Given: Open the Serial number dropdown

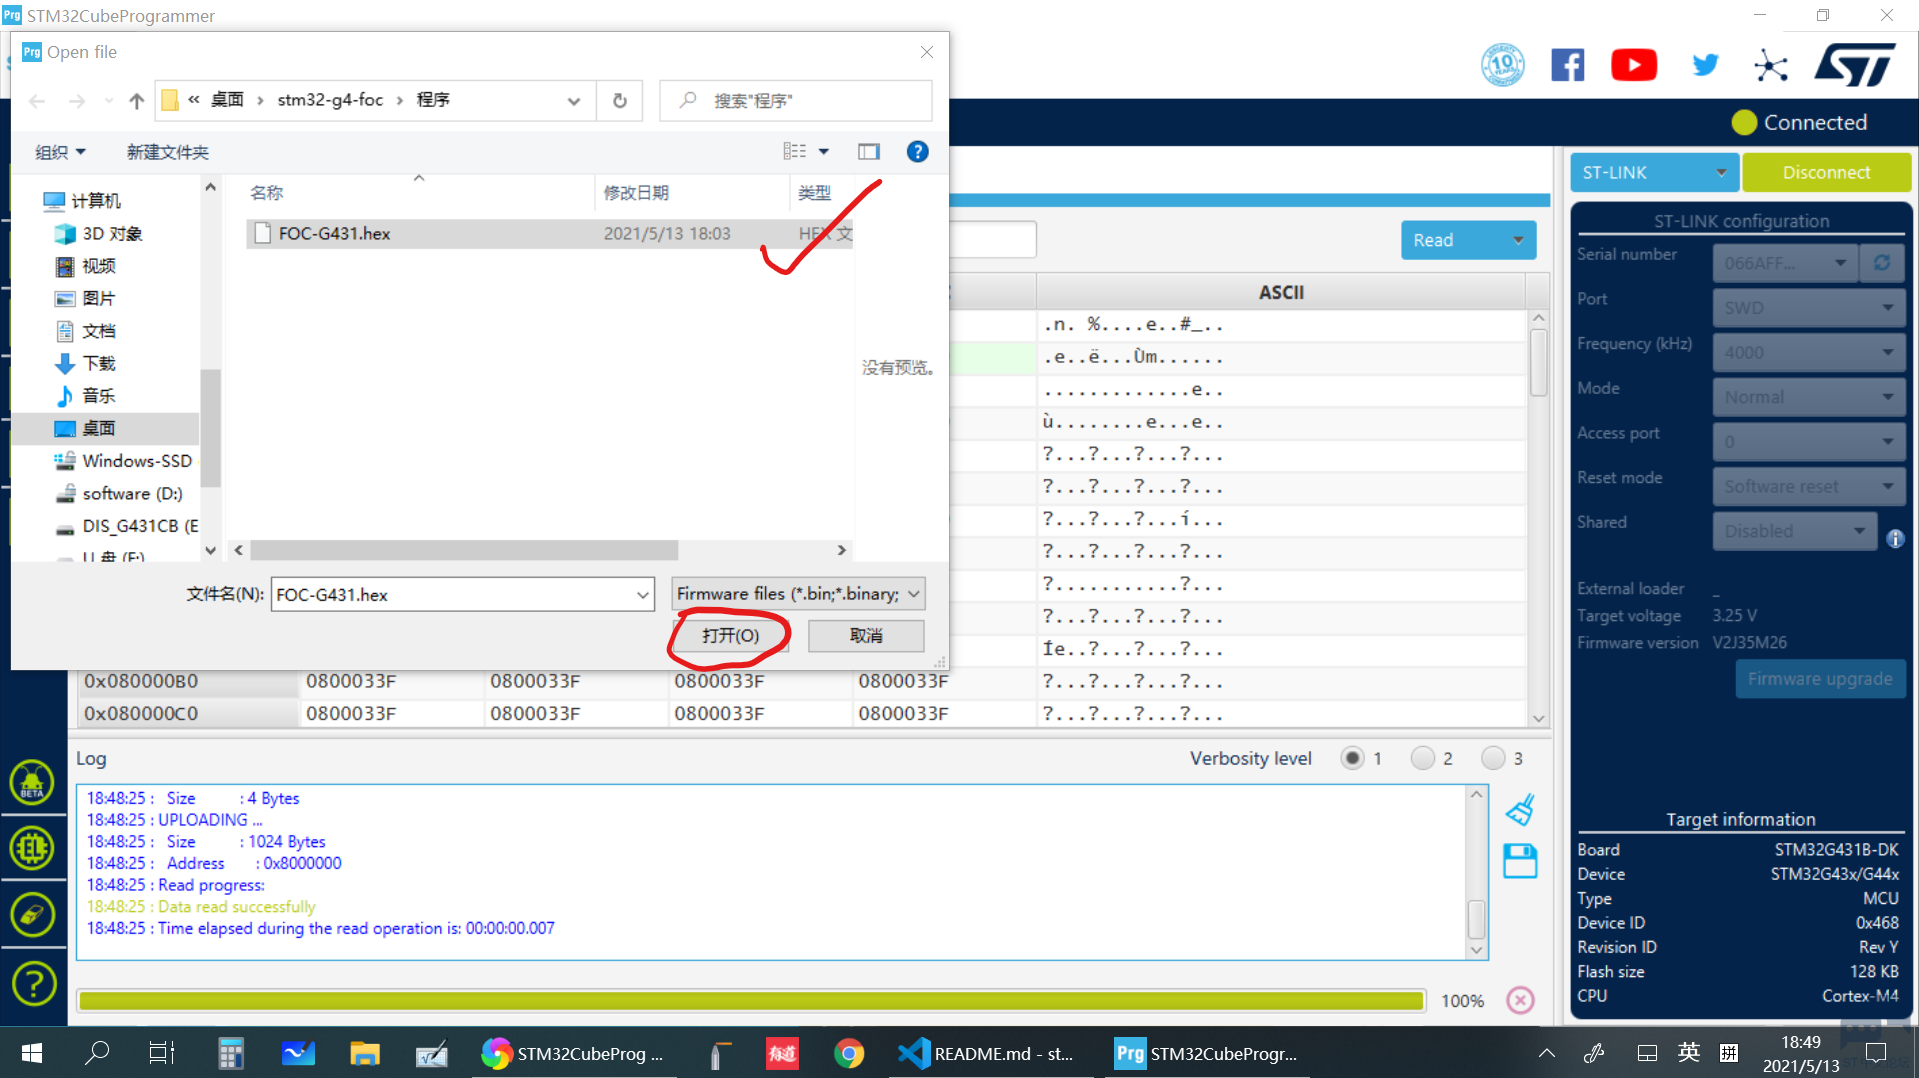Looking at the screenshot, I should (1785, 263).
